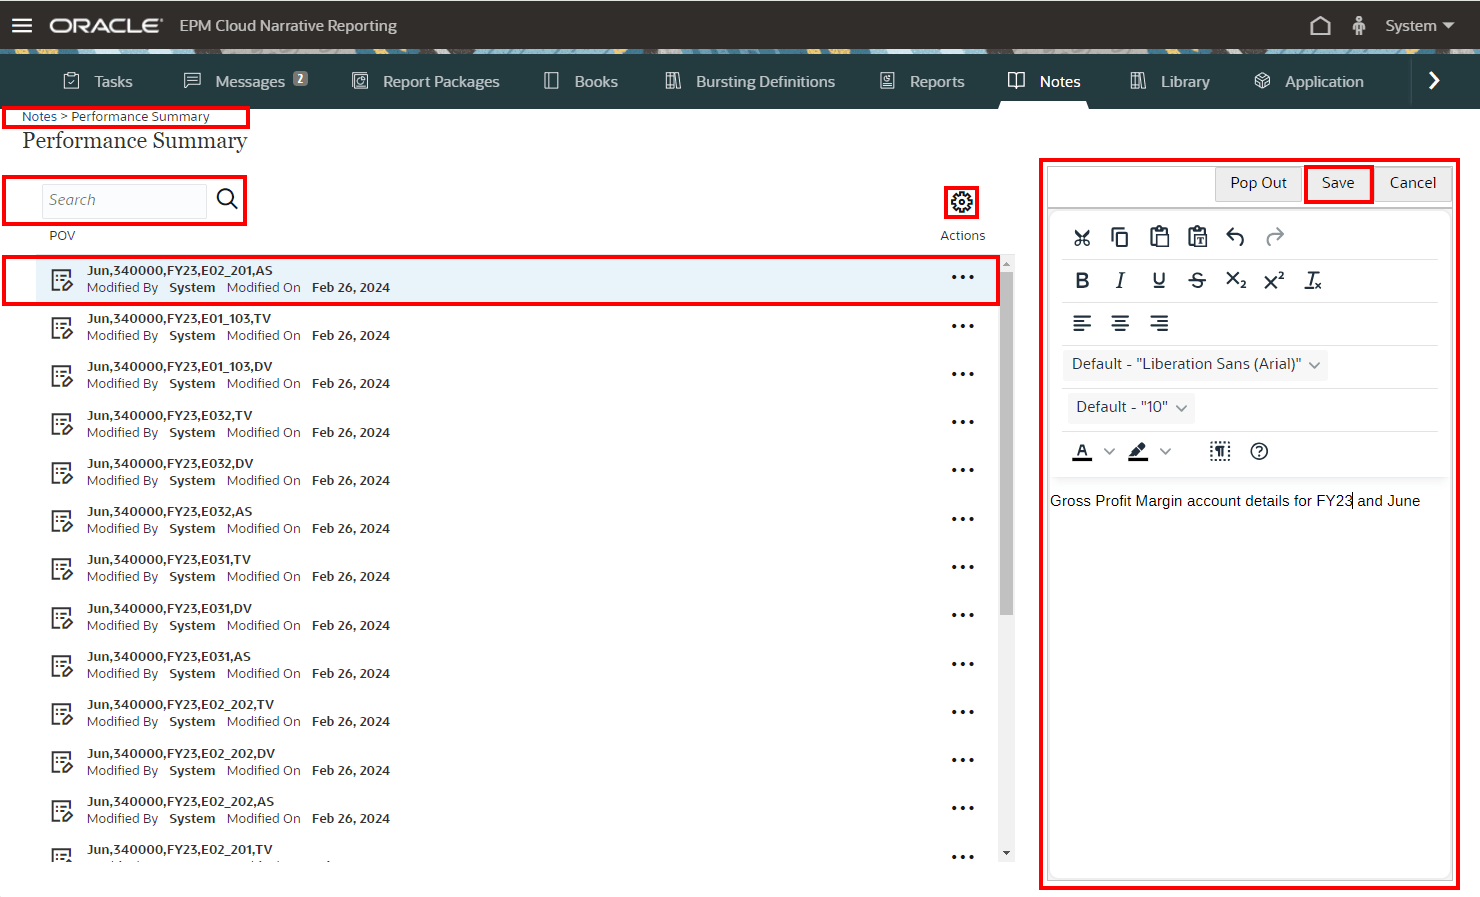Copy the selected text
This screenshot has width=1480, height=897.
pyautogui.click(x=1120, y=237)
